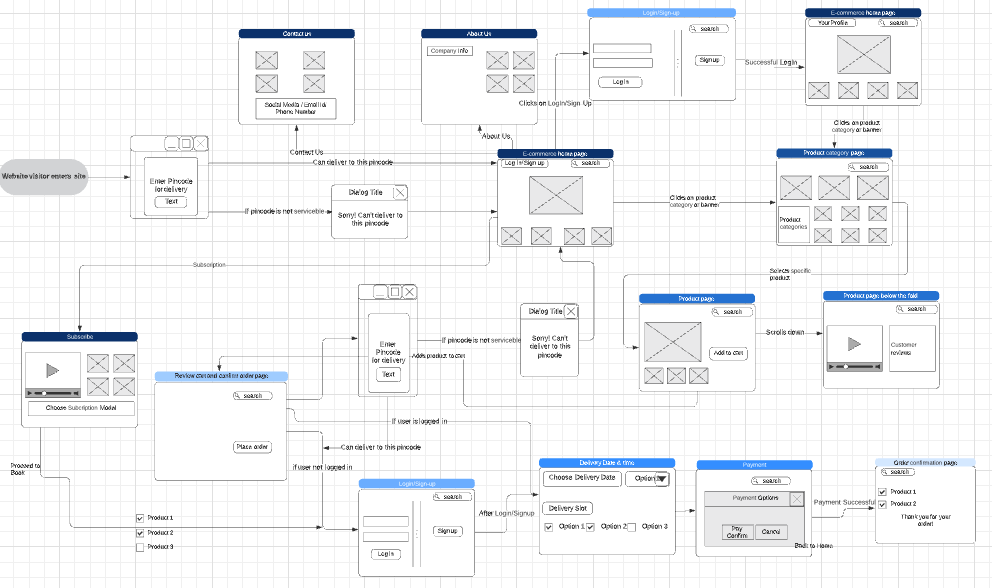Screen dimensions: 992x588
Task: Select the Contact us frame title bar
Action: coord(297,34)
